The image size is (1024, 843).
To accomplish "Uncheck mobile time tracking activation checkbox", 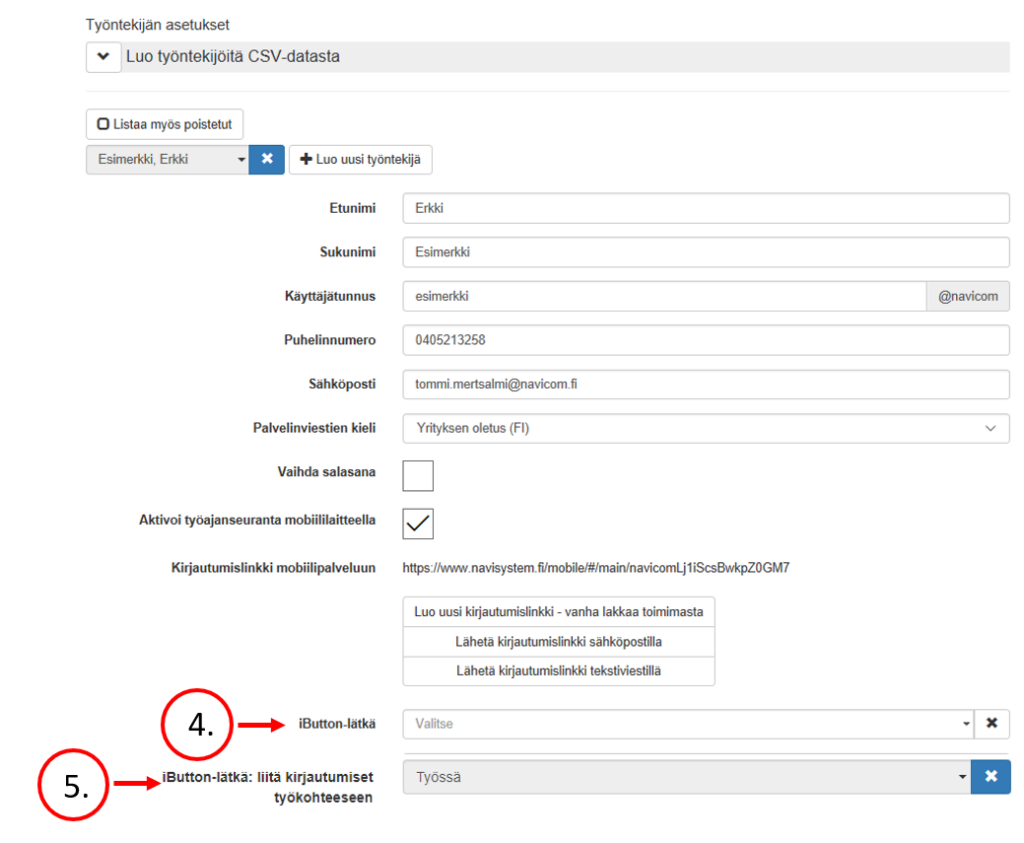I will [418, 523].
